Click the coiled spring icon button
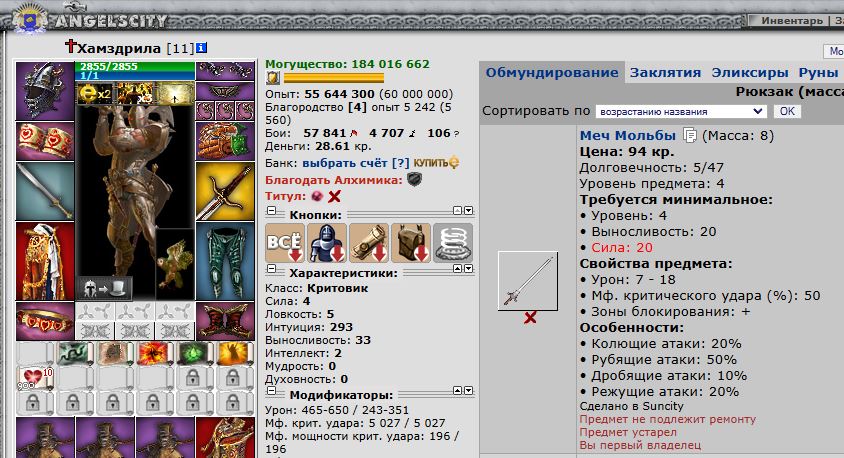 (453, 243)
